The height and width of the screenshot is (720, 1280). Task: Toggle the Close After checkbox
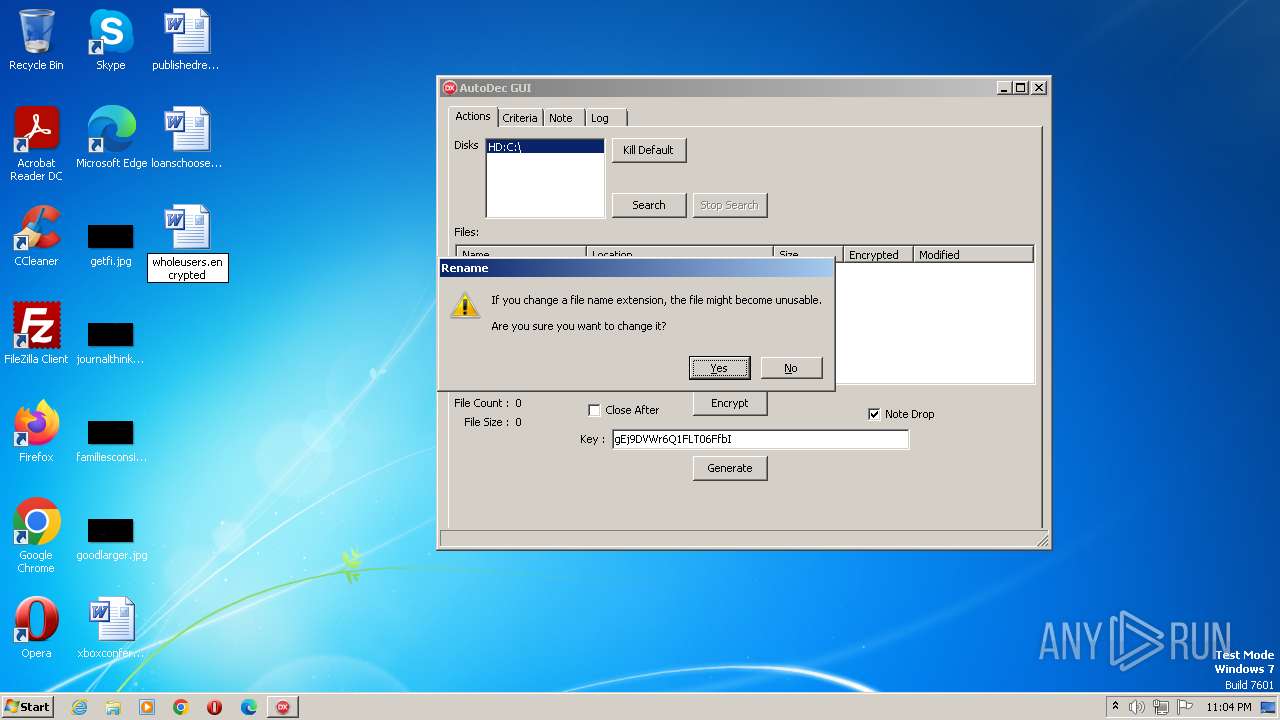tap(594, 410)
